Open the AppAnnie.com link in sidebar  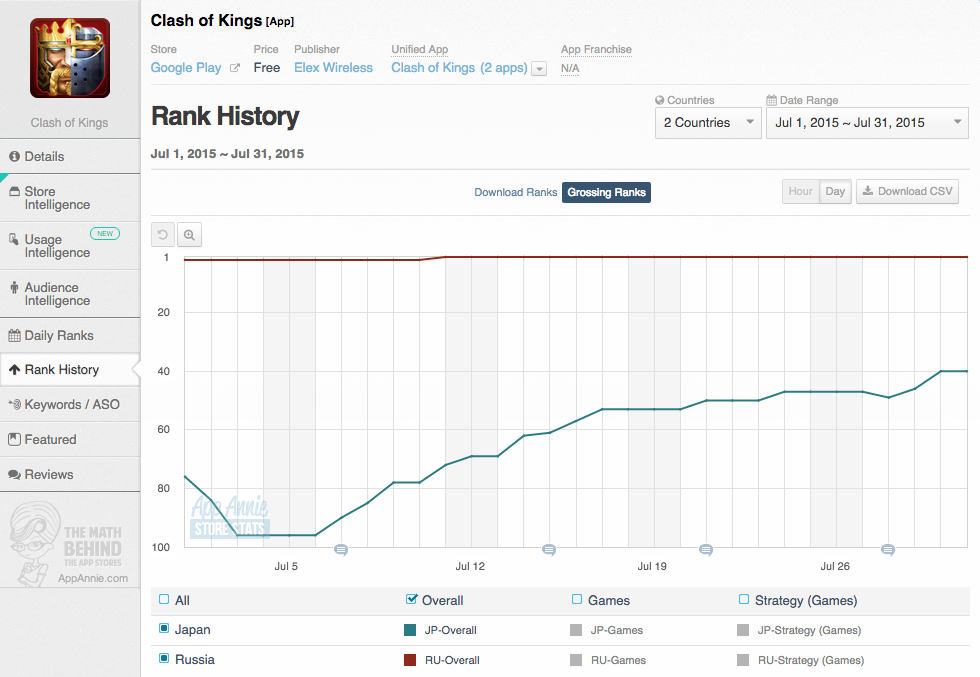coord(93,578)
